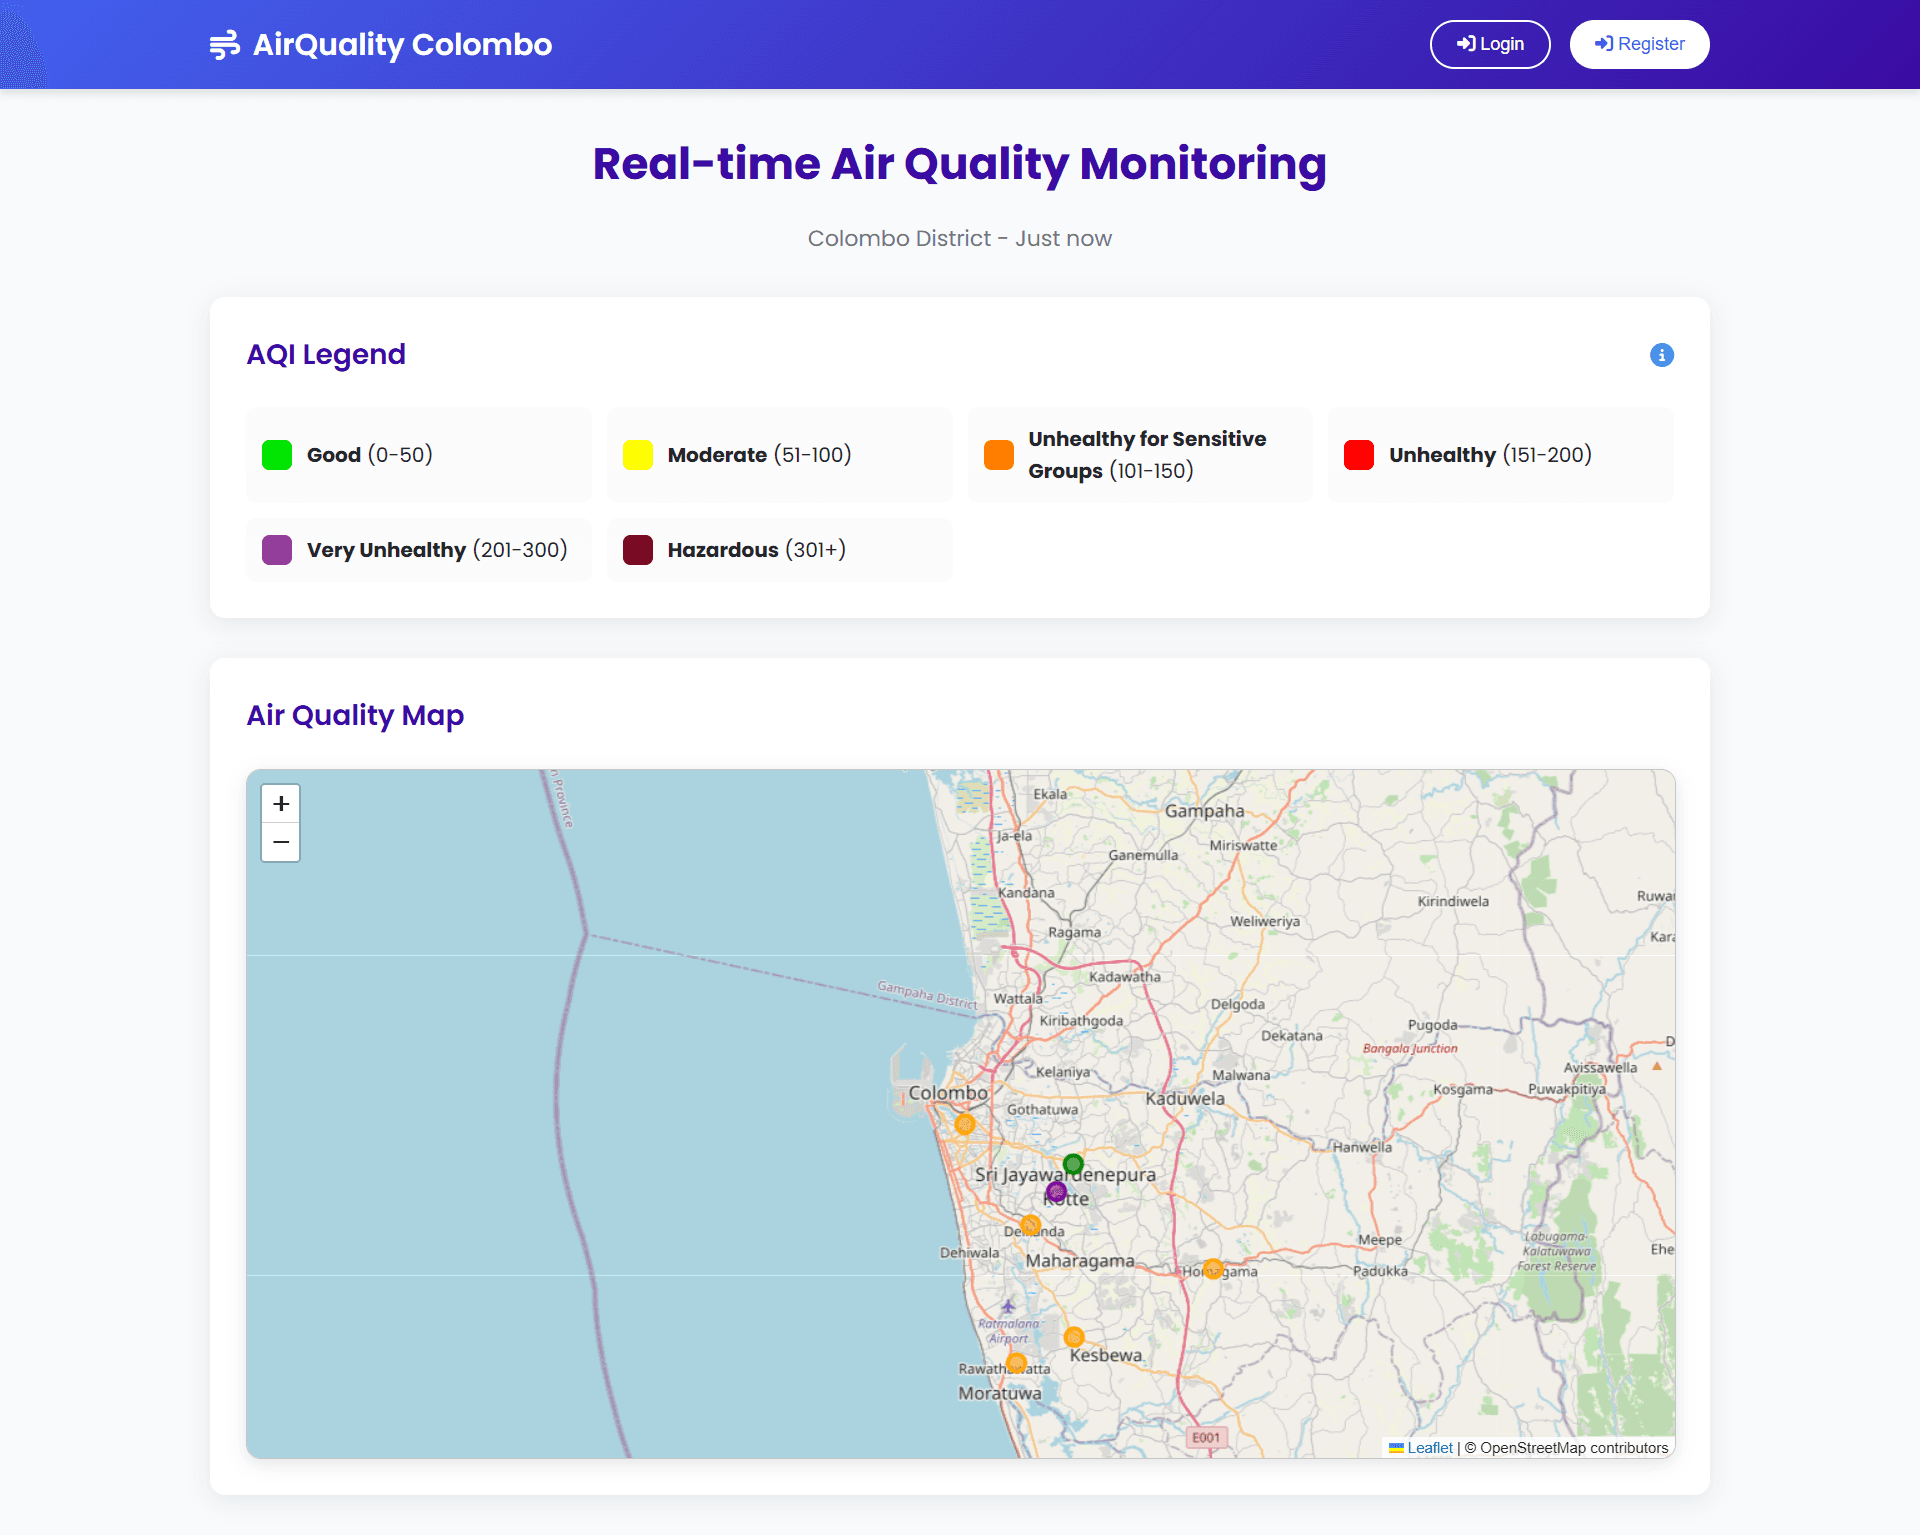This screenshot has height=1535, width=1920.
Task: Click the Ratmalana Airport icon on map
Action: (1008, 1306)
